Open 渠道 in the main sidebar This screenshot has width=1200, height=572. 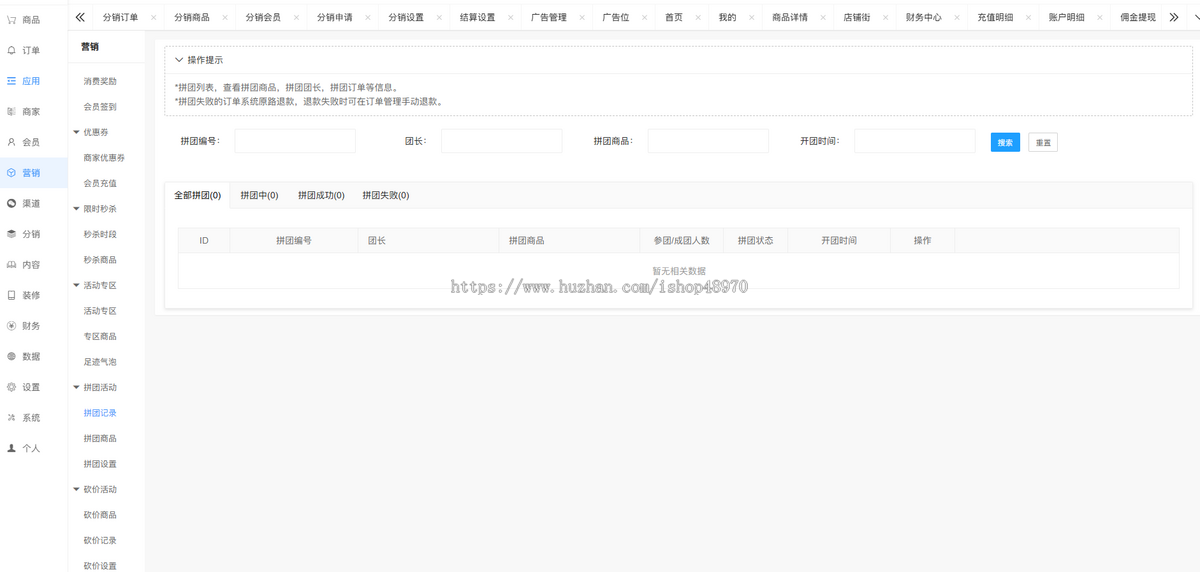click(30, 203)
